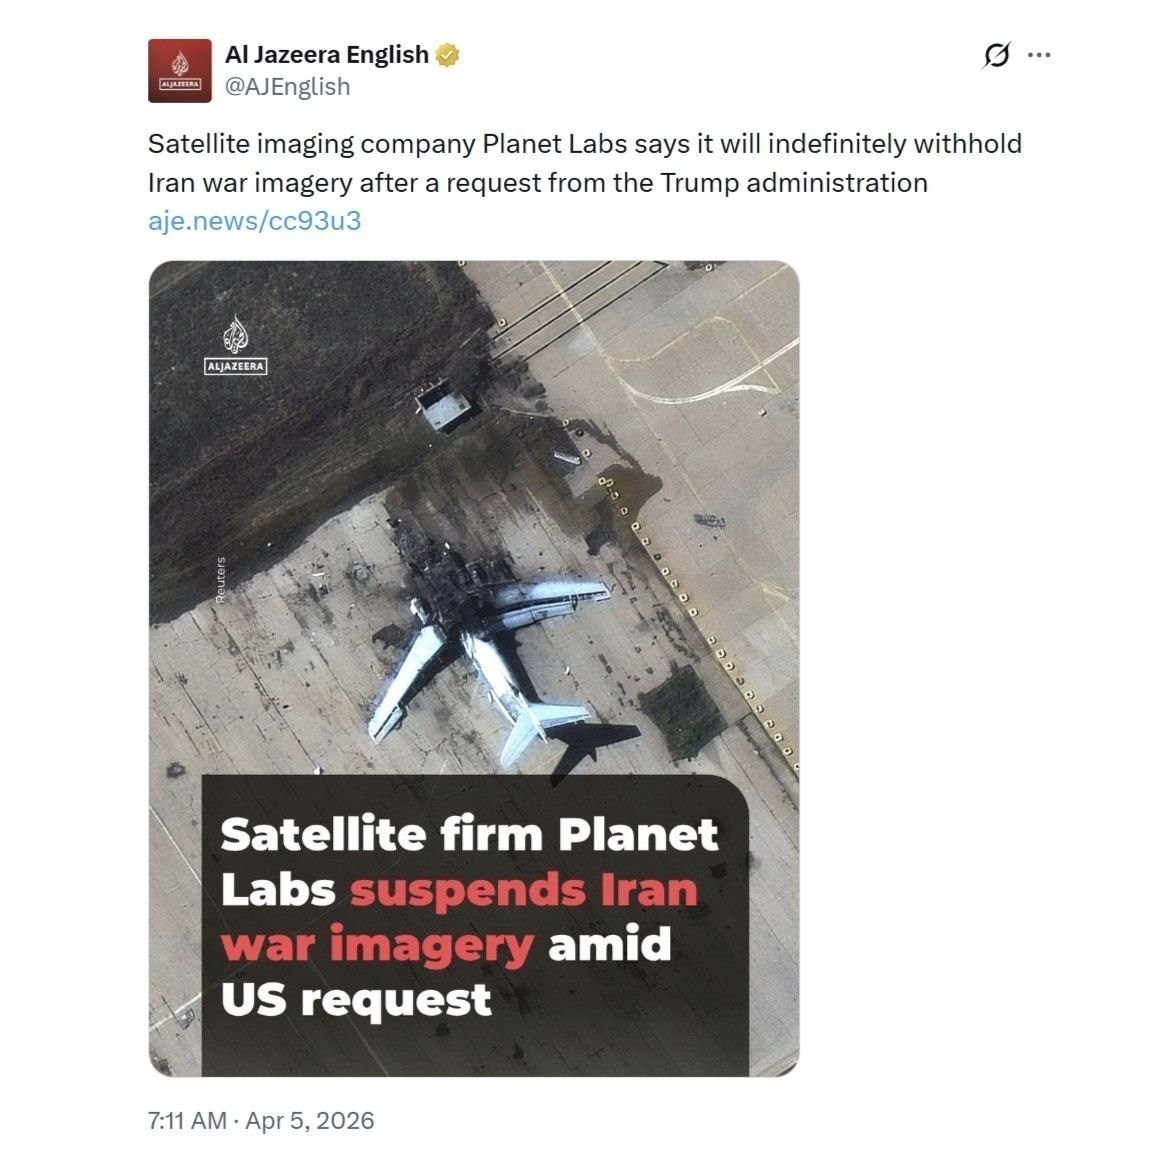Click the white headline 'Satellite firm Planet'
Image resolution: width=1157 pixels, height=1157 pixels.
(x=469, y=835)
